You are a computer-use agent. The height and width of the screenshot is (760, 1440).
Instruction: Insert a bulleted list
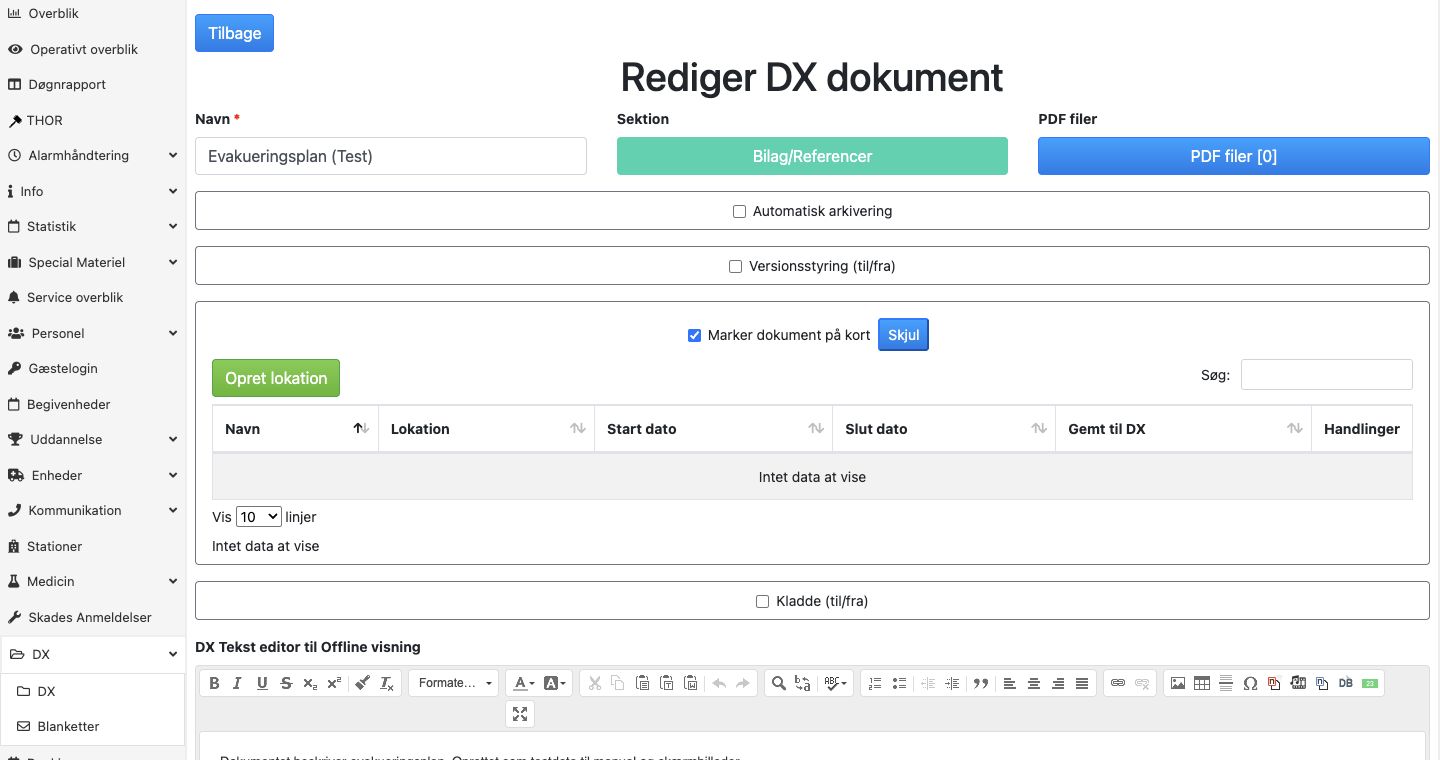tap(899, 683)
